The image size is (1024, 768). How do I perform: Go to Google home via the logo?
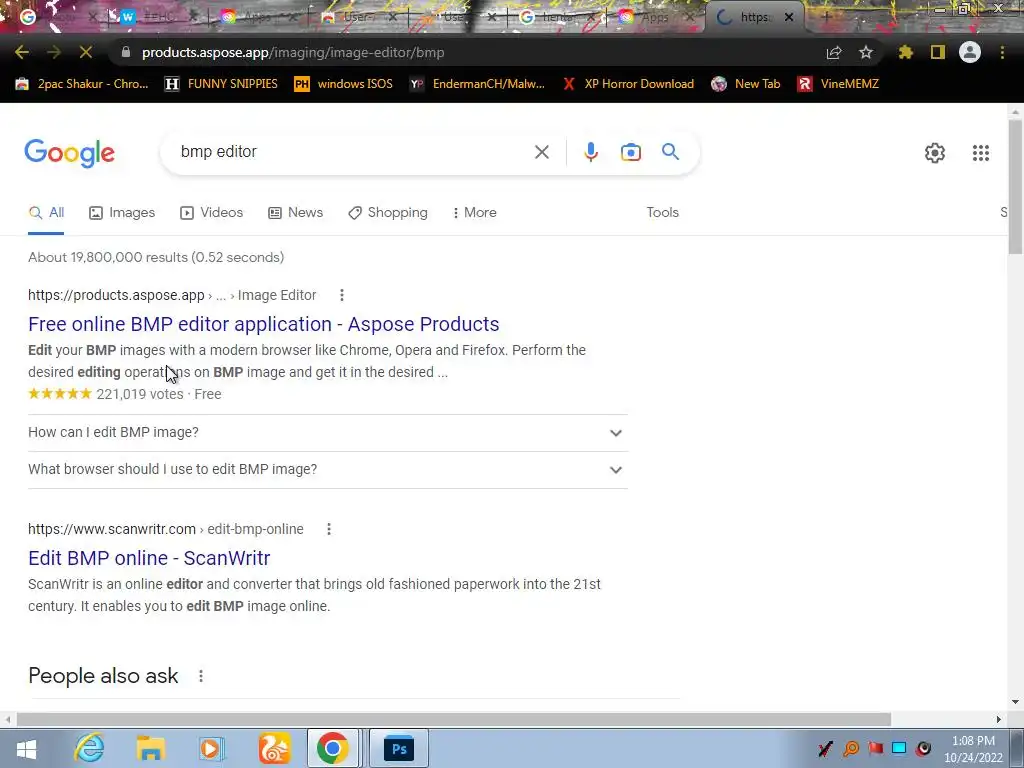(69, 153)
